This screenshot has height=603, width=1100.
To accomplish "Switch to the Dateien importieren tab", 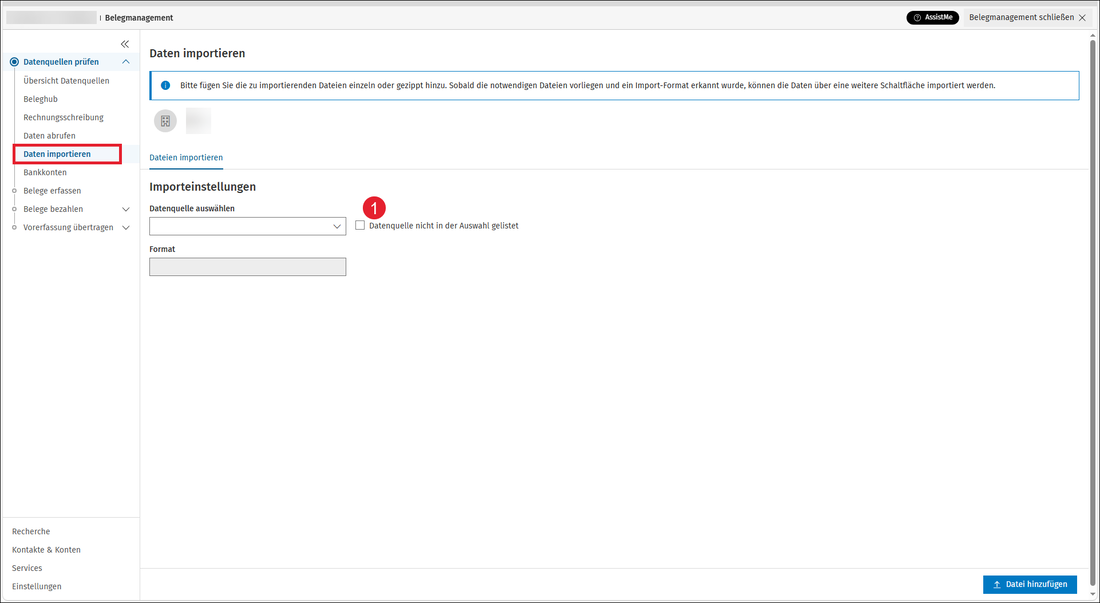I will [x=186, y=158].
